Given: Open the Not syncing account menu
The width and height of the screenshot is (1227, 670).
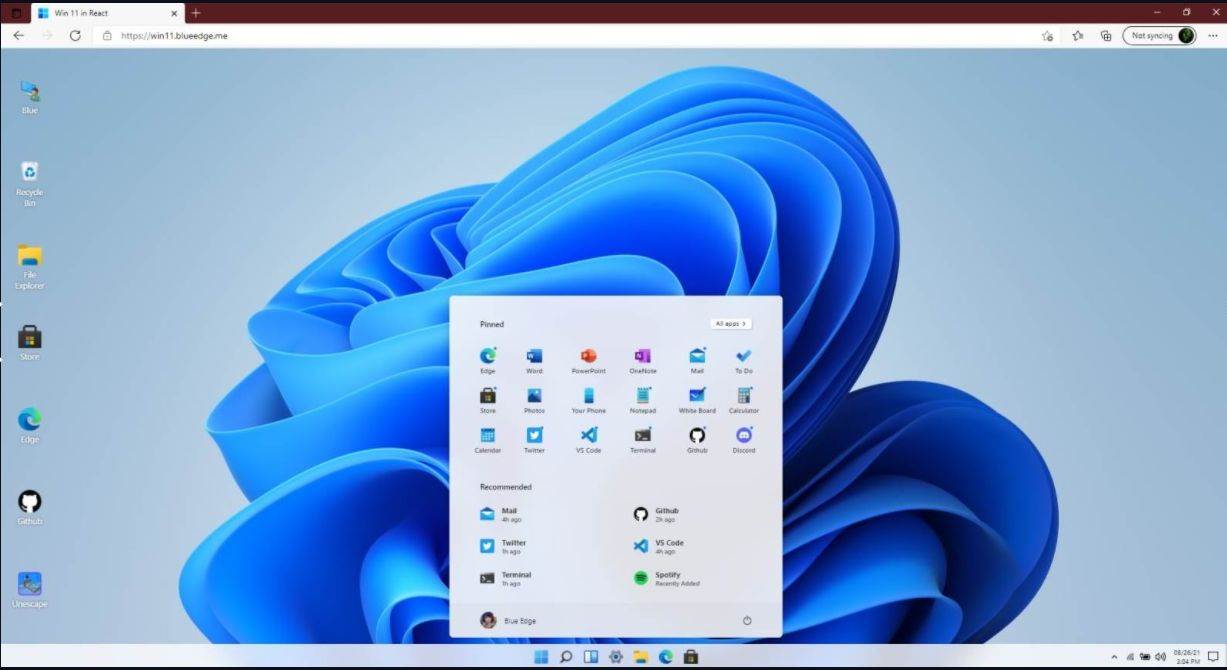Looking at the screenshot, I should coord(1159,35).
